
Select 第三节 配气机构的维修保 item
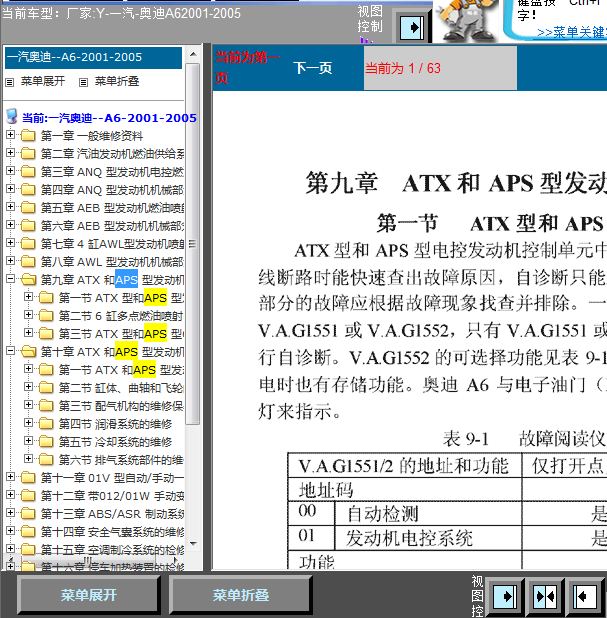coord(121,406)
